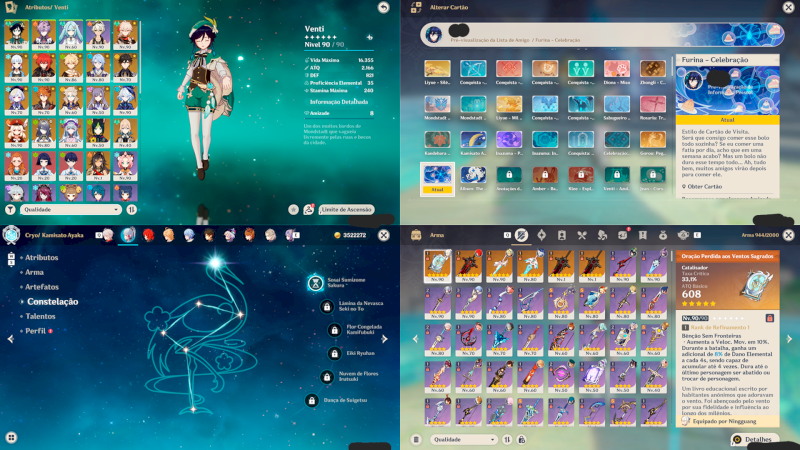Open the Atributos menu item

click(41, 257)
